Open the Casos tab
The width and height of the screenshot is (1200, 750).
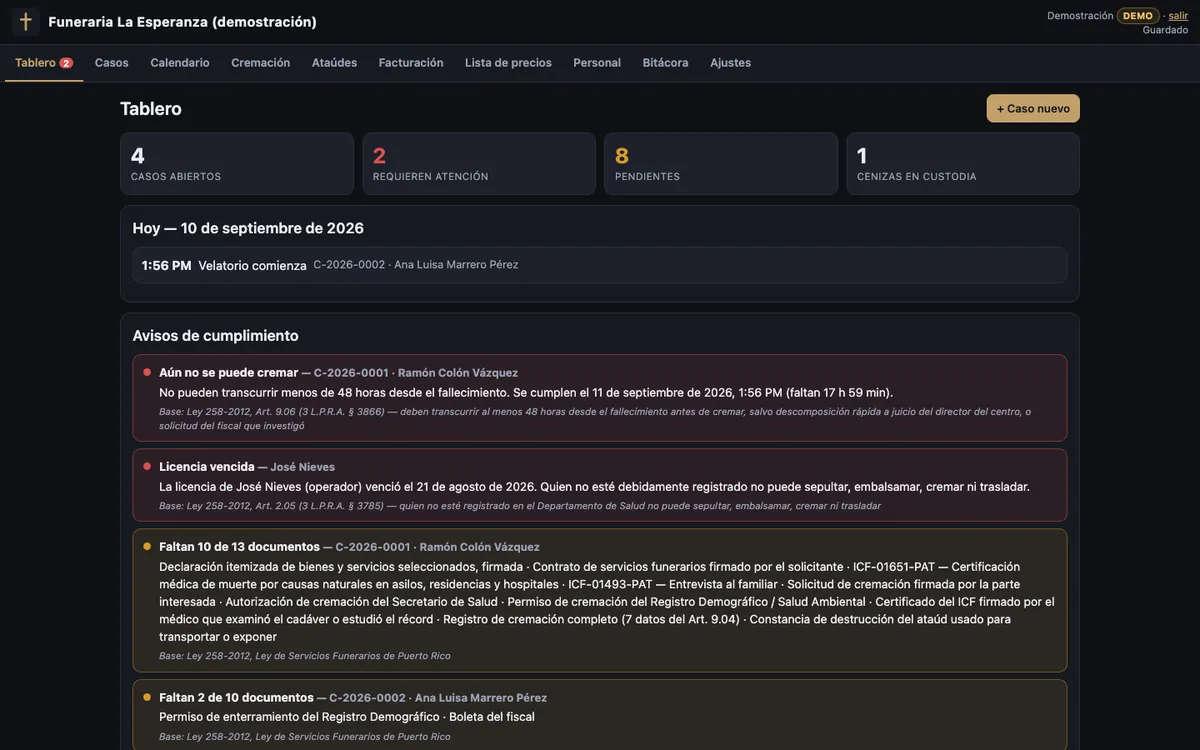pyautogui.click(x=112, y=63)
